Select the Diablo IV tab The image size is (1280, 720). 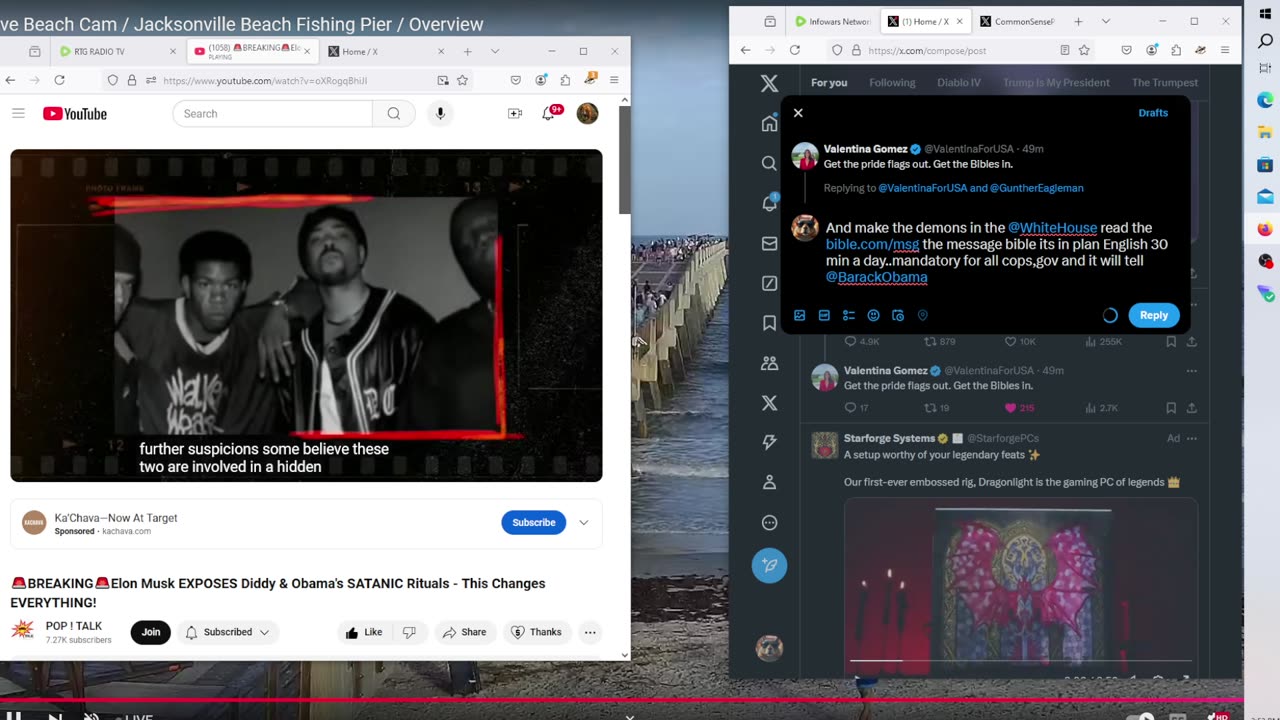tap(959, 83)
